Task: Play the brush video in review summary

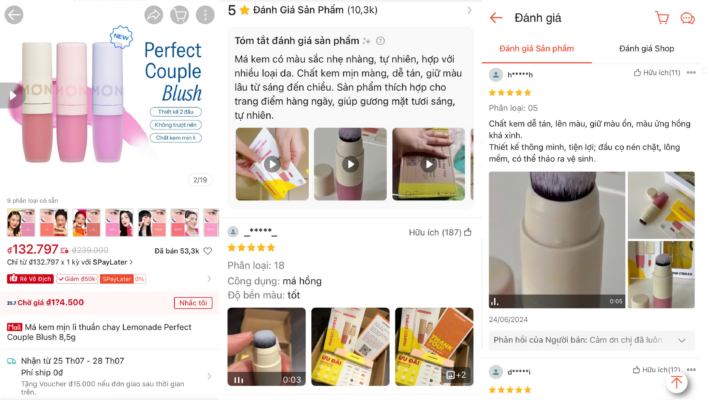Action: pos(350,164)
